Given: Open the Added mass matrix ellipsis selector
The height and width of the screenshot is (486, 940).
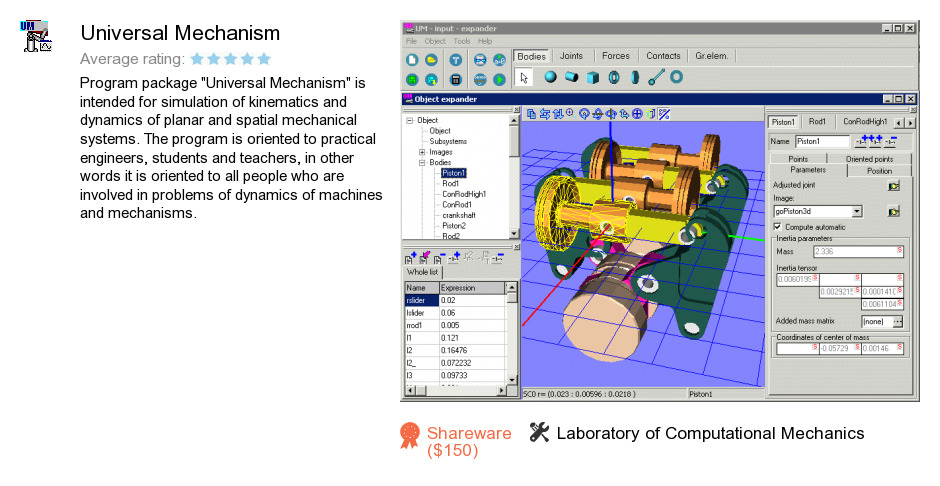Looking at the screenshot, I should [x=897, y=321].
